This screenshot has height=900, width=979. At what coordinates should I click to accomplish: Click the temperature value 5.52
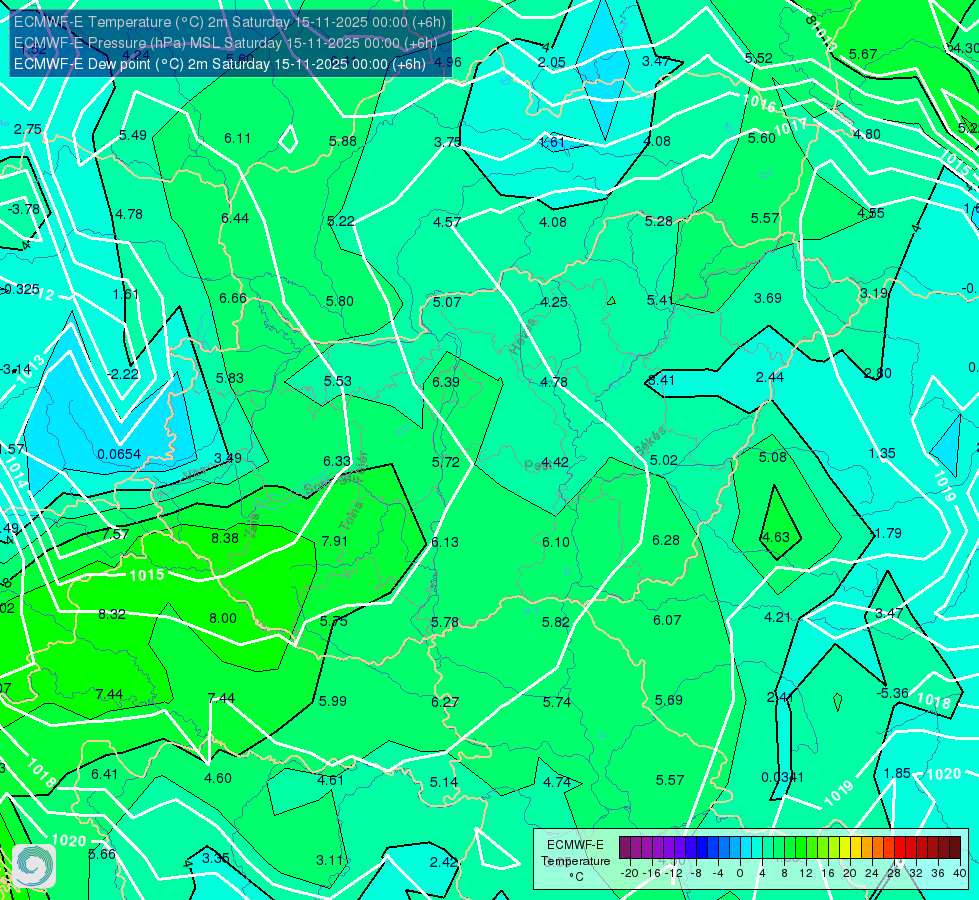coord(759,58)
